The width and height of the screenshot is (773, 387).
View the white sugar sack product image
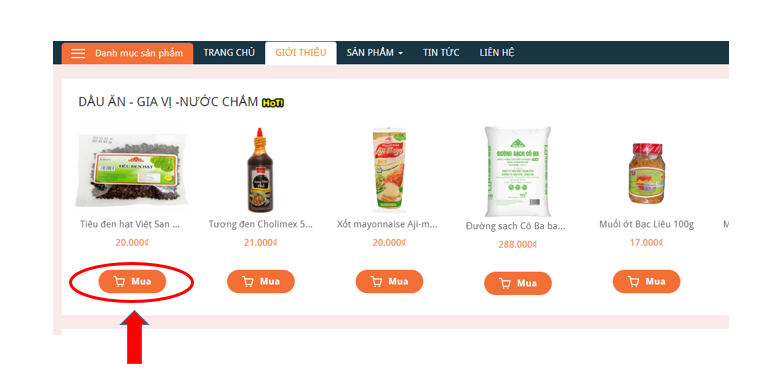coord(517,172)
